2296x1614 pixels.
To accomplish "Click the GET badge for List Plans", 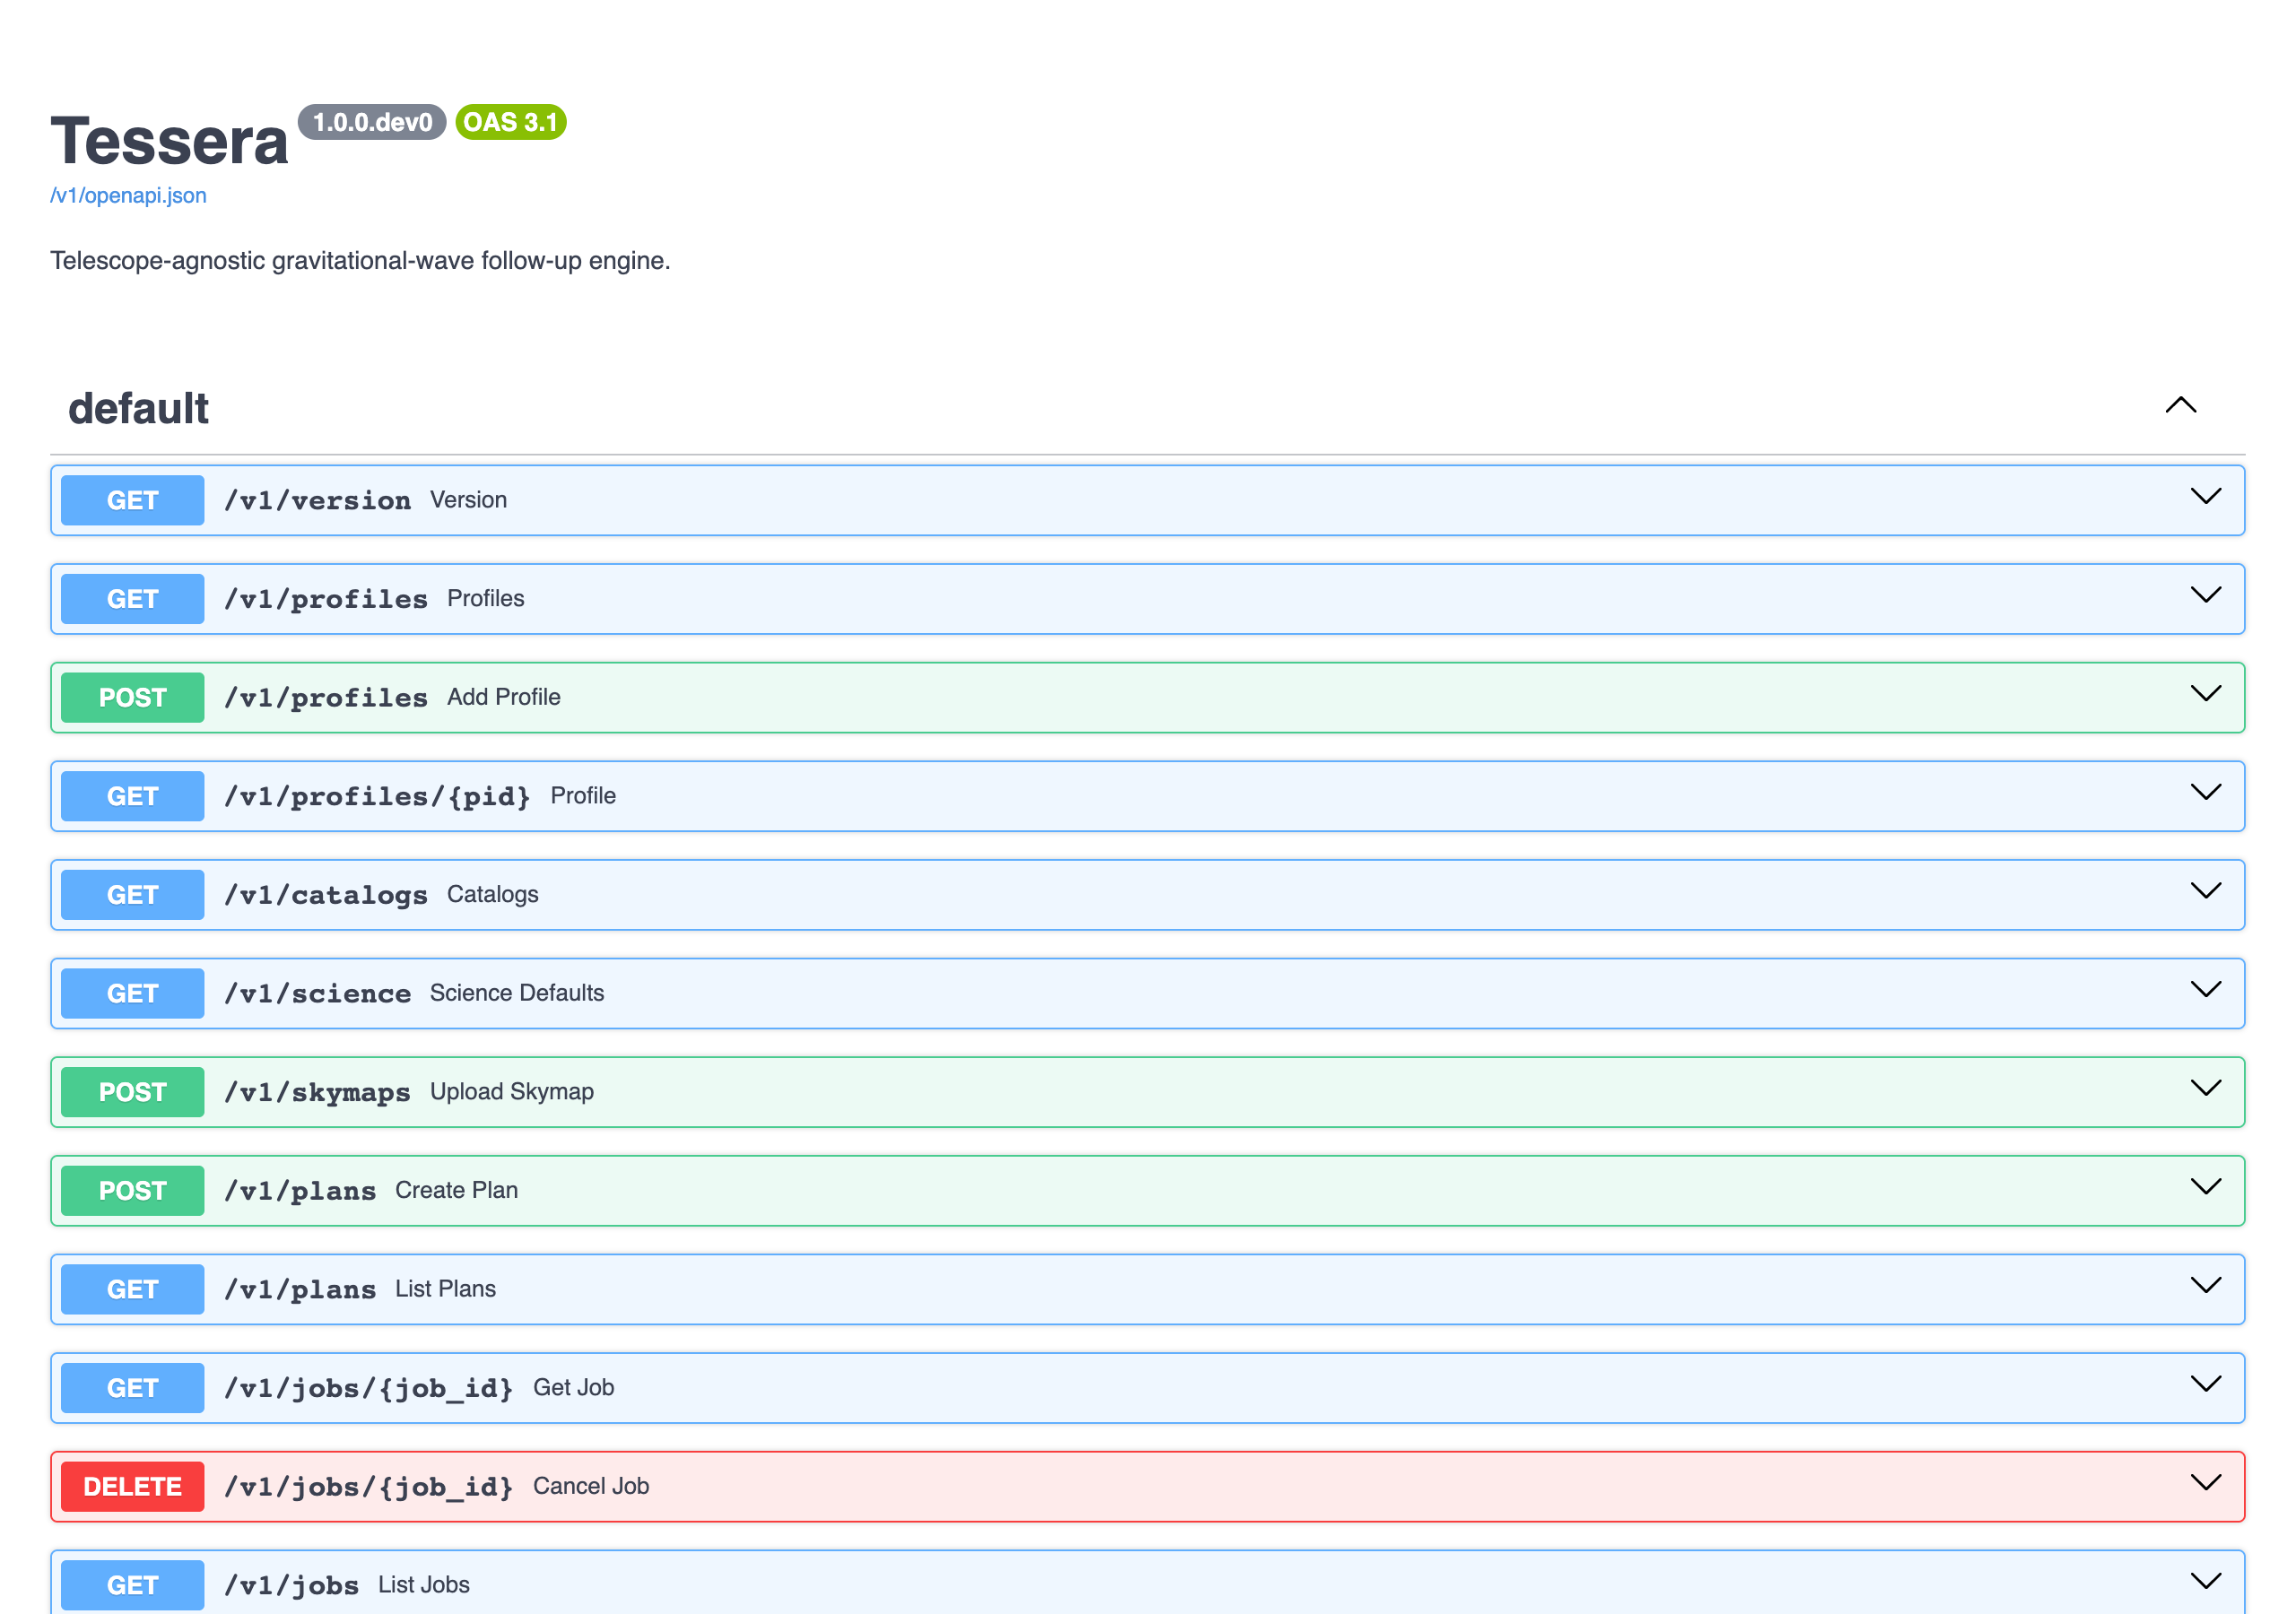I will coord(132,1289).
